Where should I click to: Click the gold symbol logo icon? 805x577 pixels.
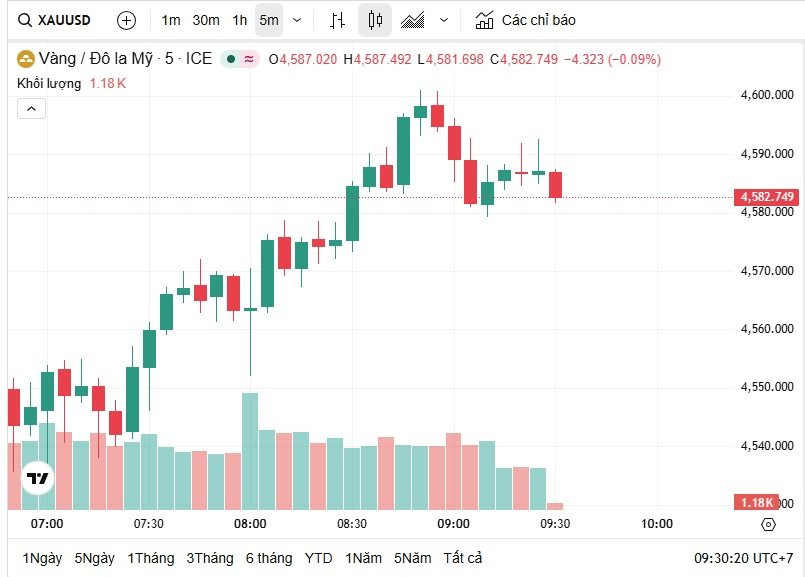coord(25,59)
